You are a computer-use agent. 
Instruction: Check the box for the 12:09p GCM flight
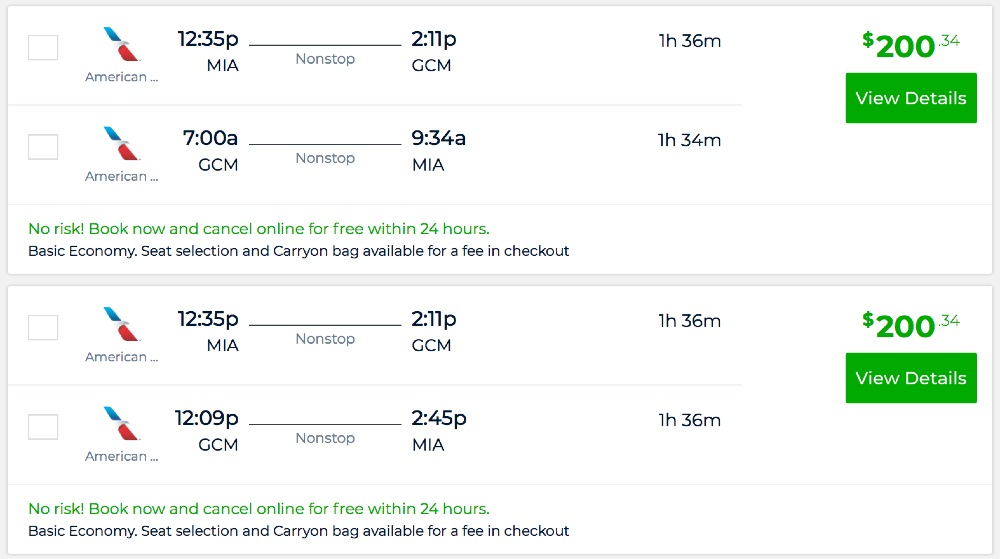tap(43, 427)
